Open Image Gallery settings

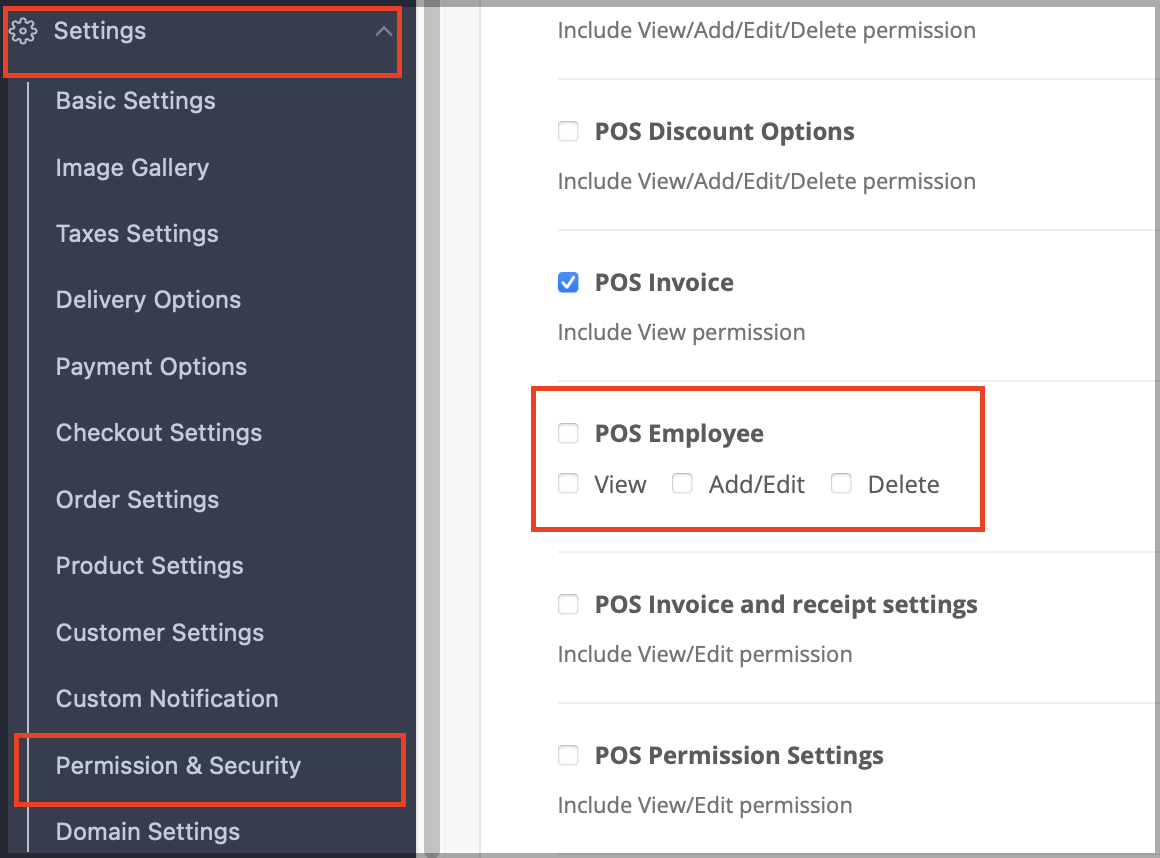[132, 168]
